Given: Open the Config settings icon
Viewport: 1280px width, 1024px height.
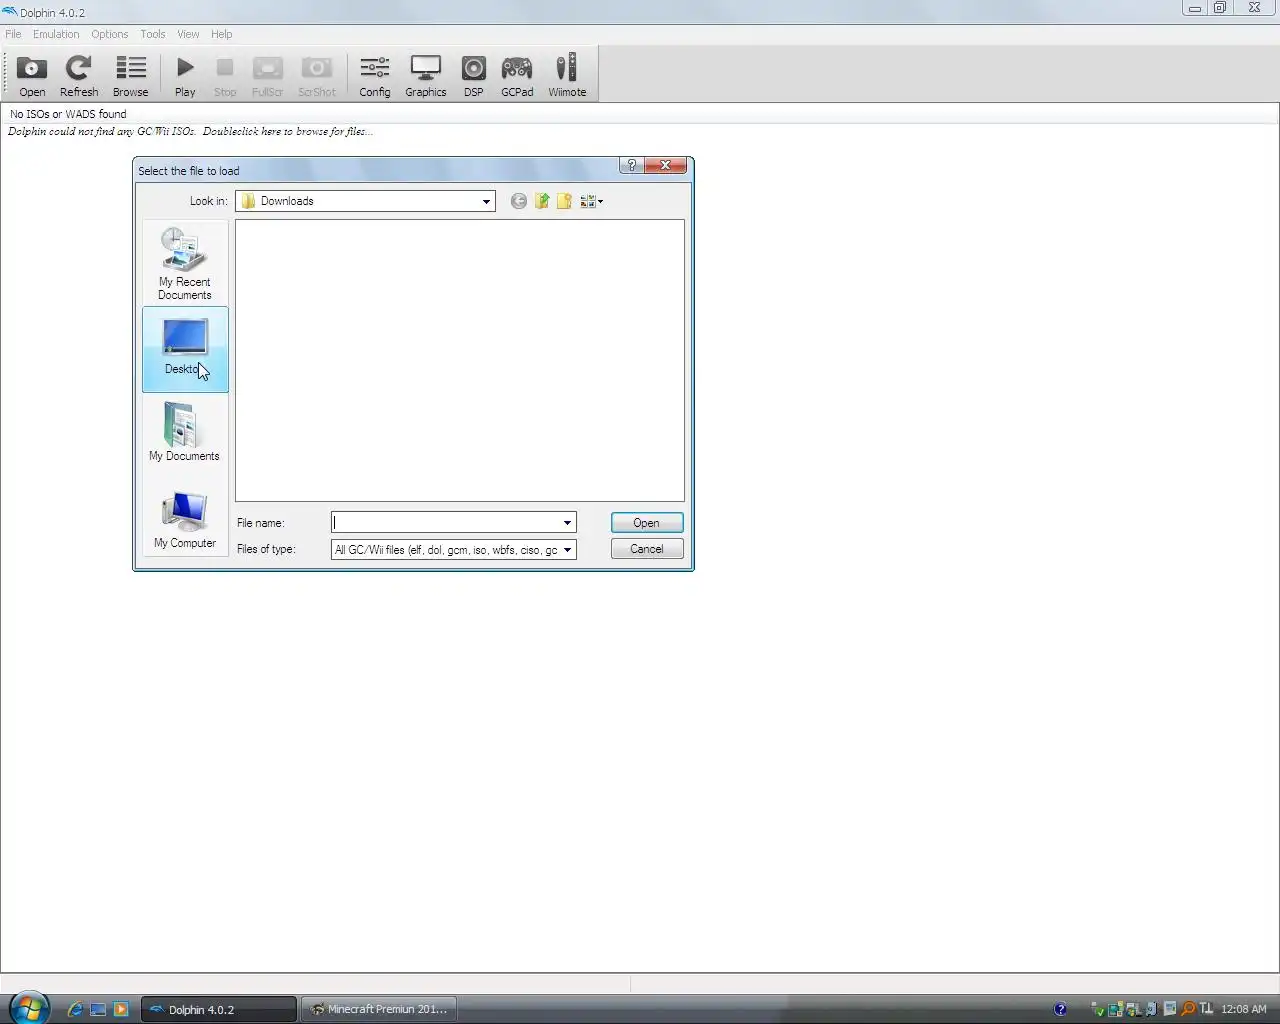Looking at the screenshot, I should tap(375, 76).
